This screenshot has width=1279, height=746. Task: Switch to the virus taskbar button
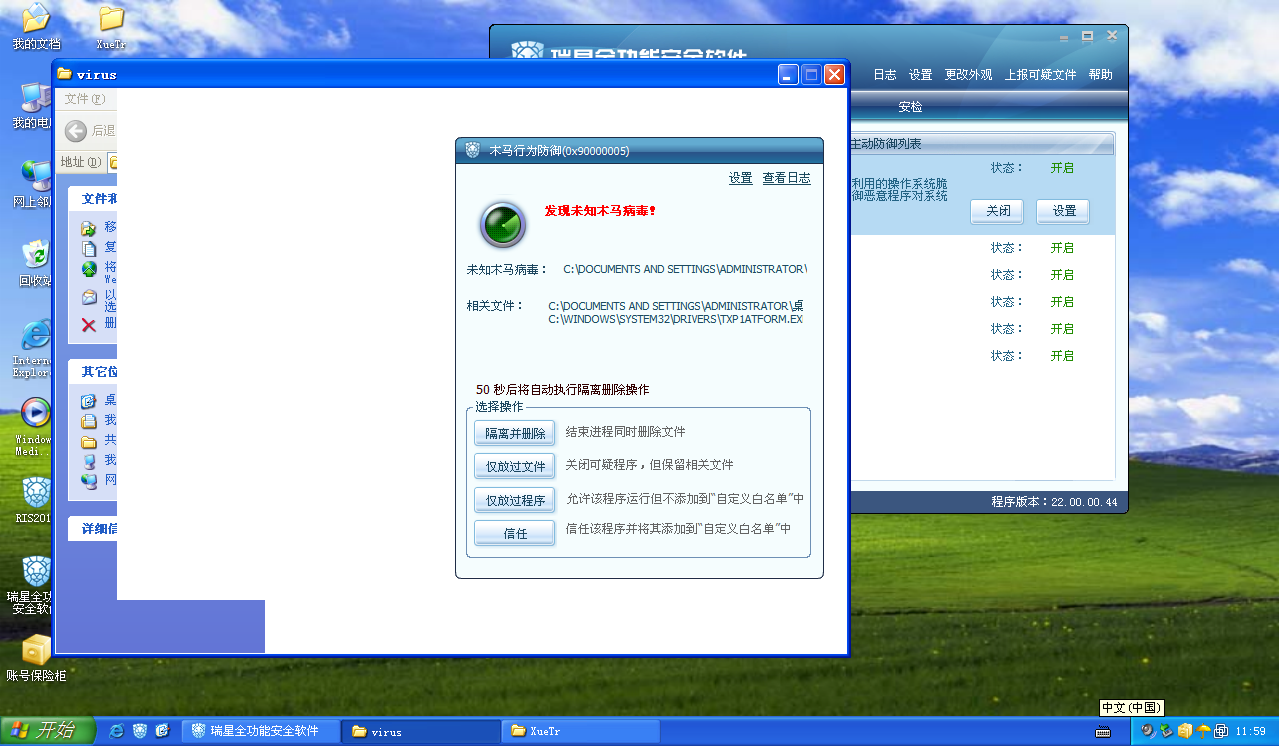coord(420,731)
